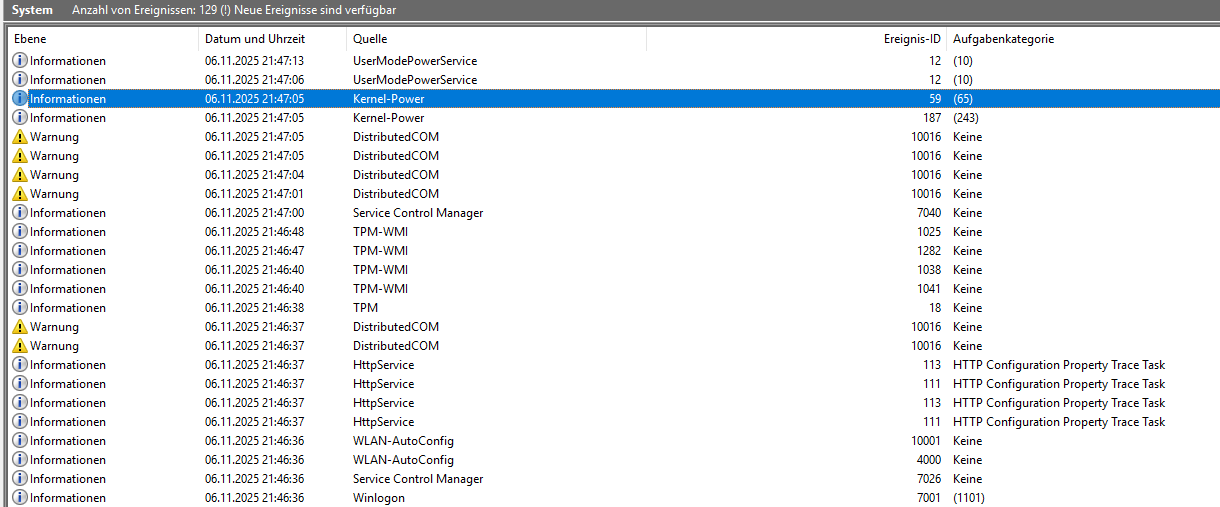Select the timestamp 06.11.2025 21:46:47
Viewport: 1220px width, 507px height.
pos(255,251)
